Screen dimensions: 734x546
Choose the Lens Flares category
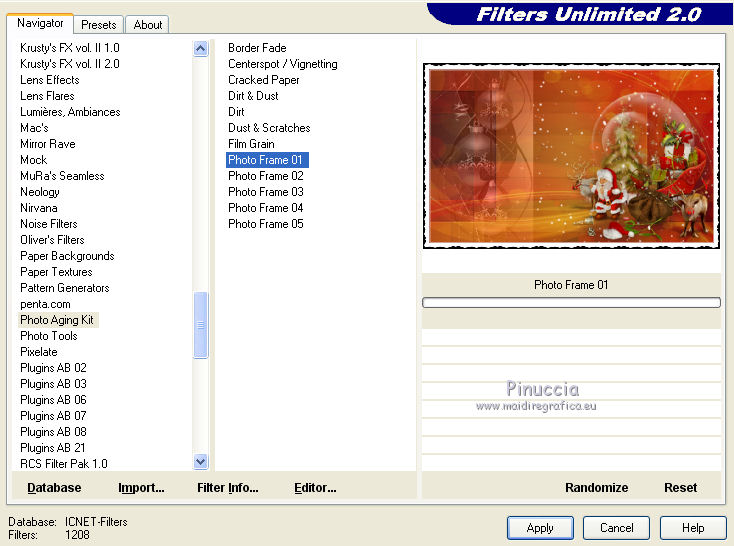47,96
